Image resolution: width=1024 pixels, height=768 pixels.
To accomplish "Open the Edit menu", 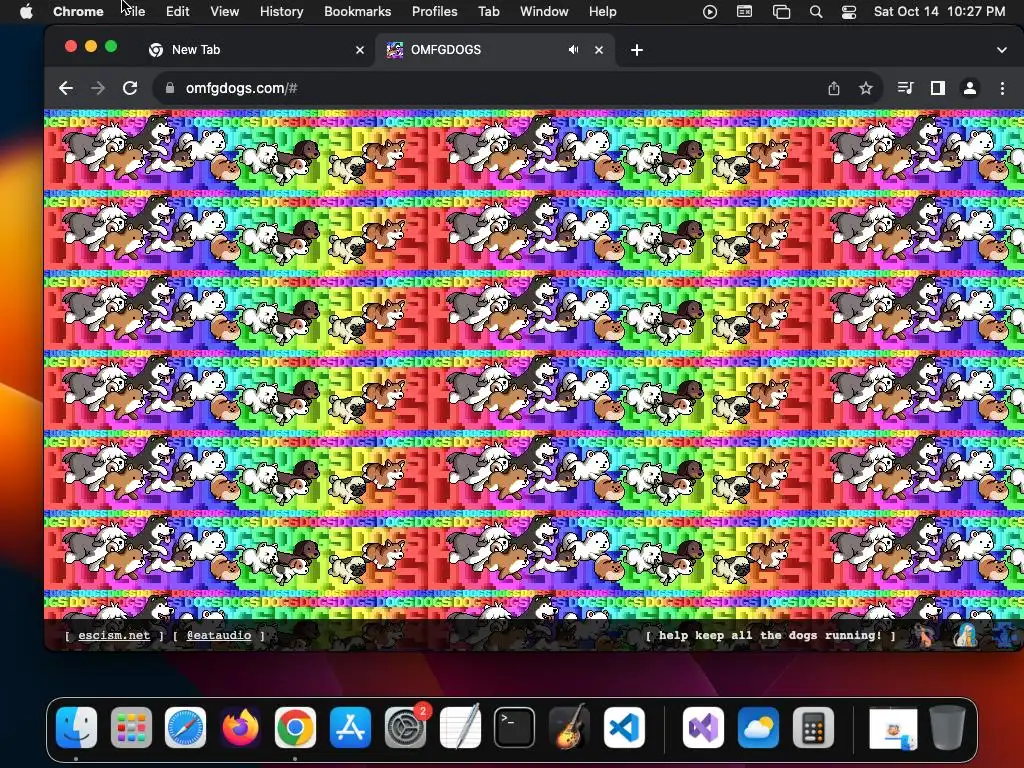I will 177,12.
